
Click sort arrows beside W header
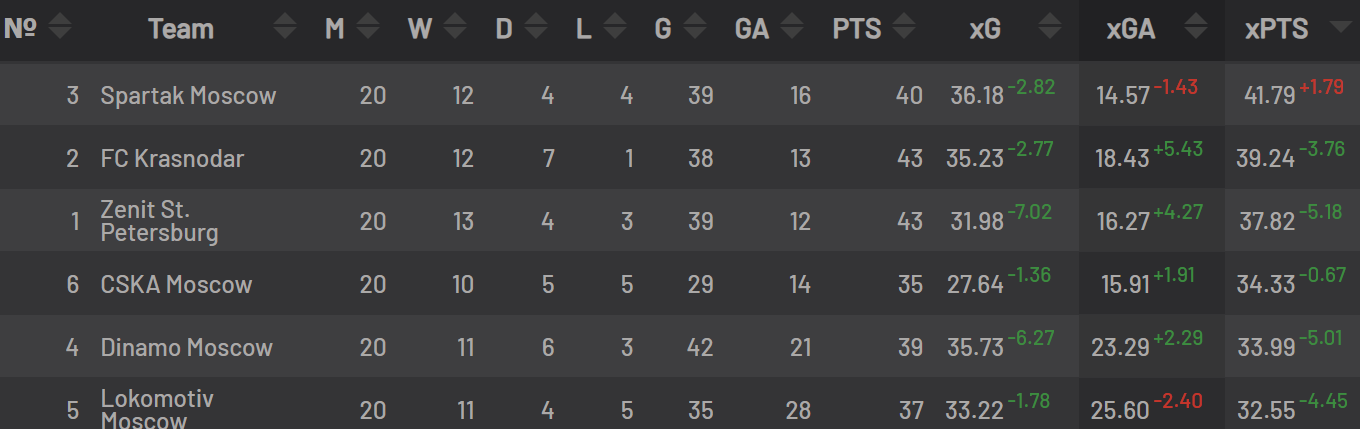click(456, 28)
